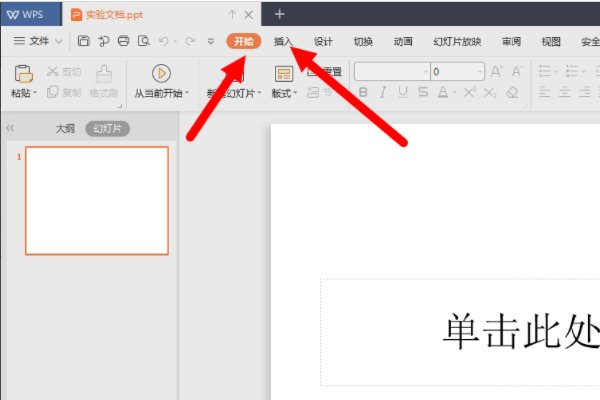Toggle Strikethrough formatting
This screenshot has height=400, width=600.
click(423, 92)
